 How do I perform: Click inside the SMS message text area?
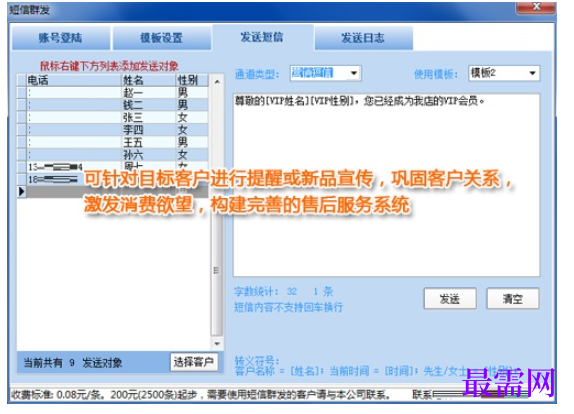(x=386, y=185)
